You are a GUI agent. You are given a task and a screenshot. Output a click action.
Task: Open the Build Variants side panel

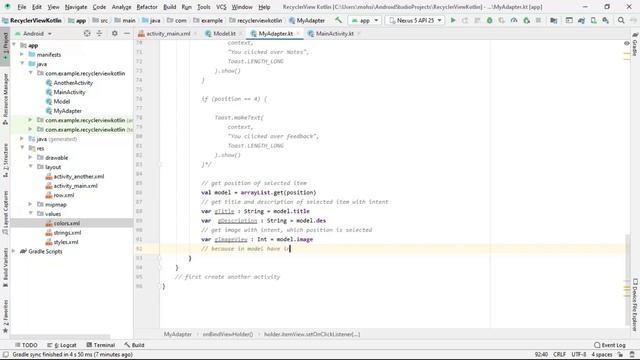pyautogui.click(x=5, y=267)
